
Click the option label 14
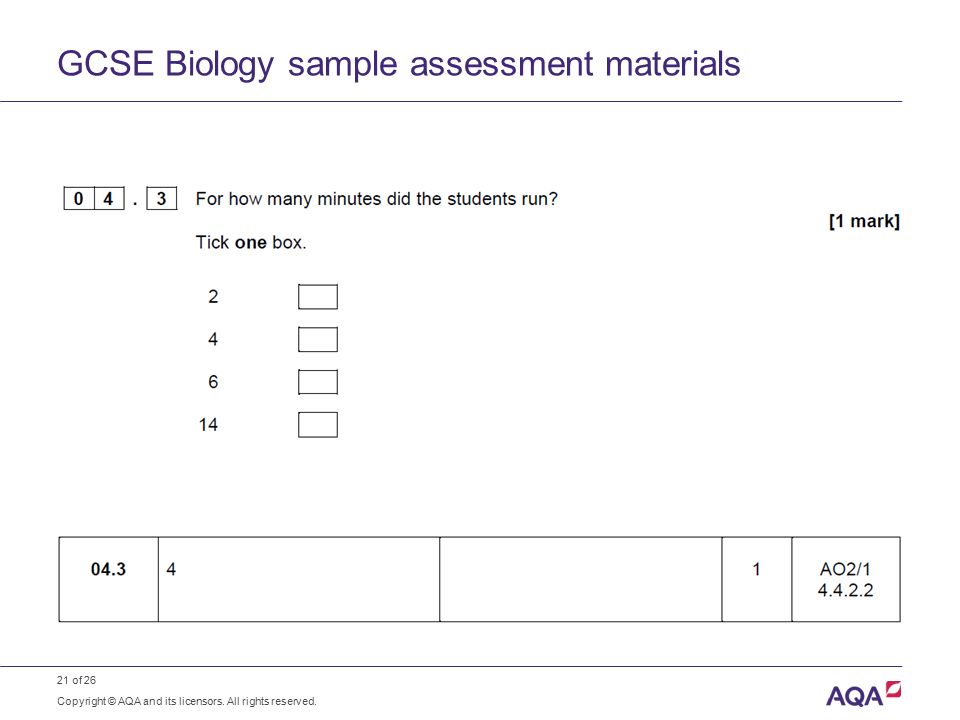[208, 425]
